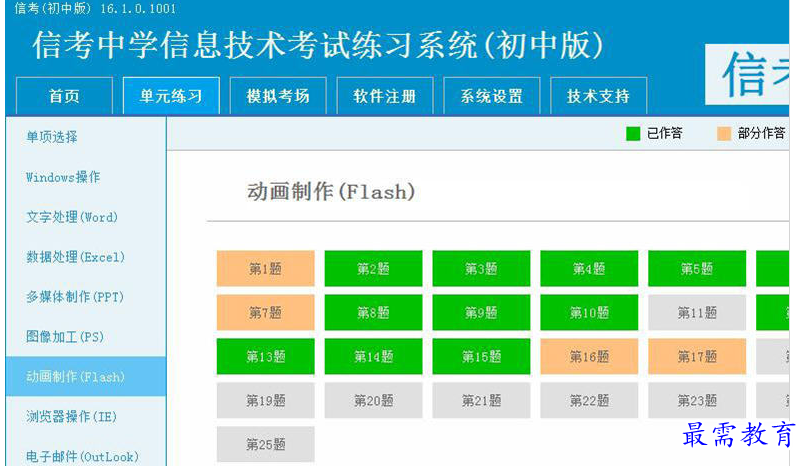Open the 系统设置 tab
The width and height of the screenshot is (804, 466).
pyautogui.click(x=492, y=96)
